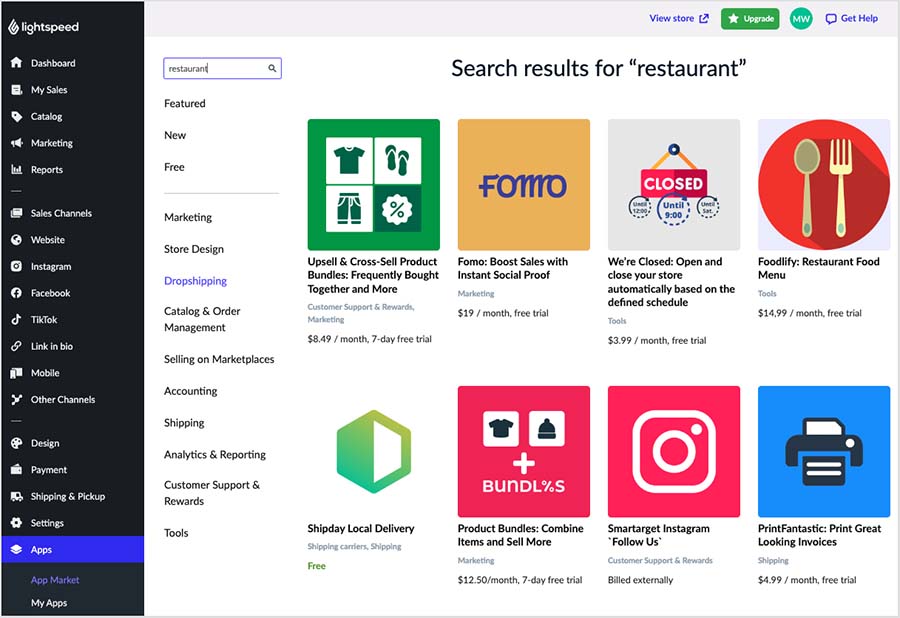Click PrintFantastic: Print Great Looking Invoices title
The width and height of the screenshot is (900, 618).
pos(819,535)
